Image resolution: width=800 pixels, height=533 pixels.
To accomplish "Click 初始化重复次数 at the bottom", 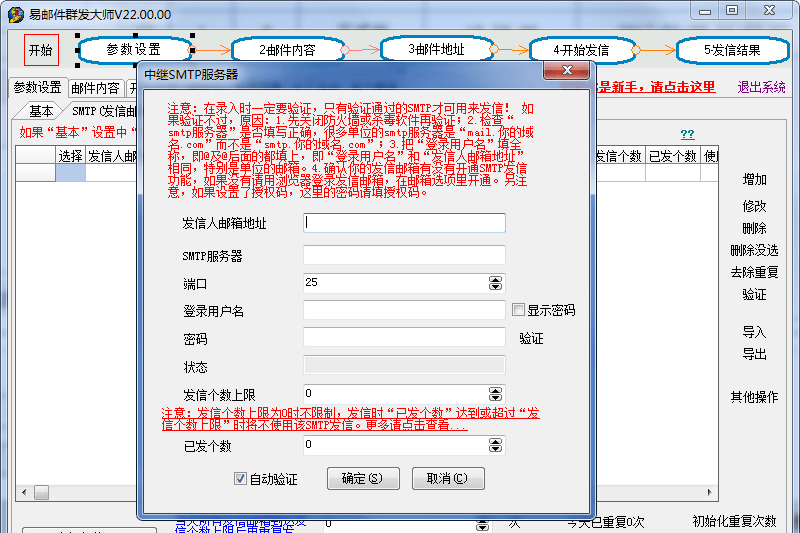I will pos(734,521).
